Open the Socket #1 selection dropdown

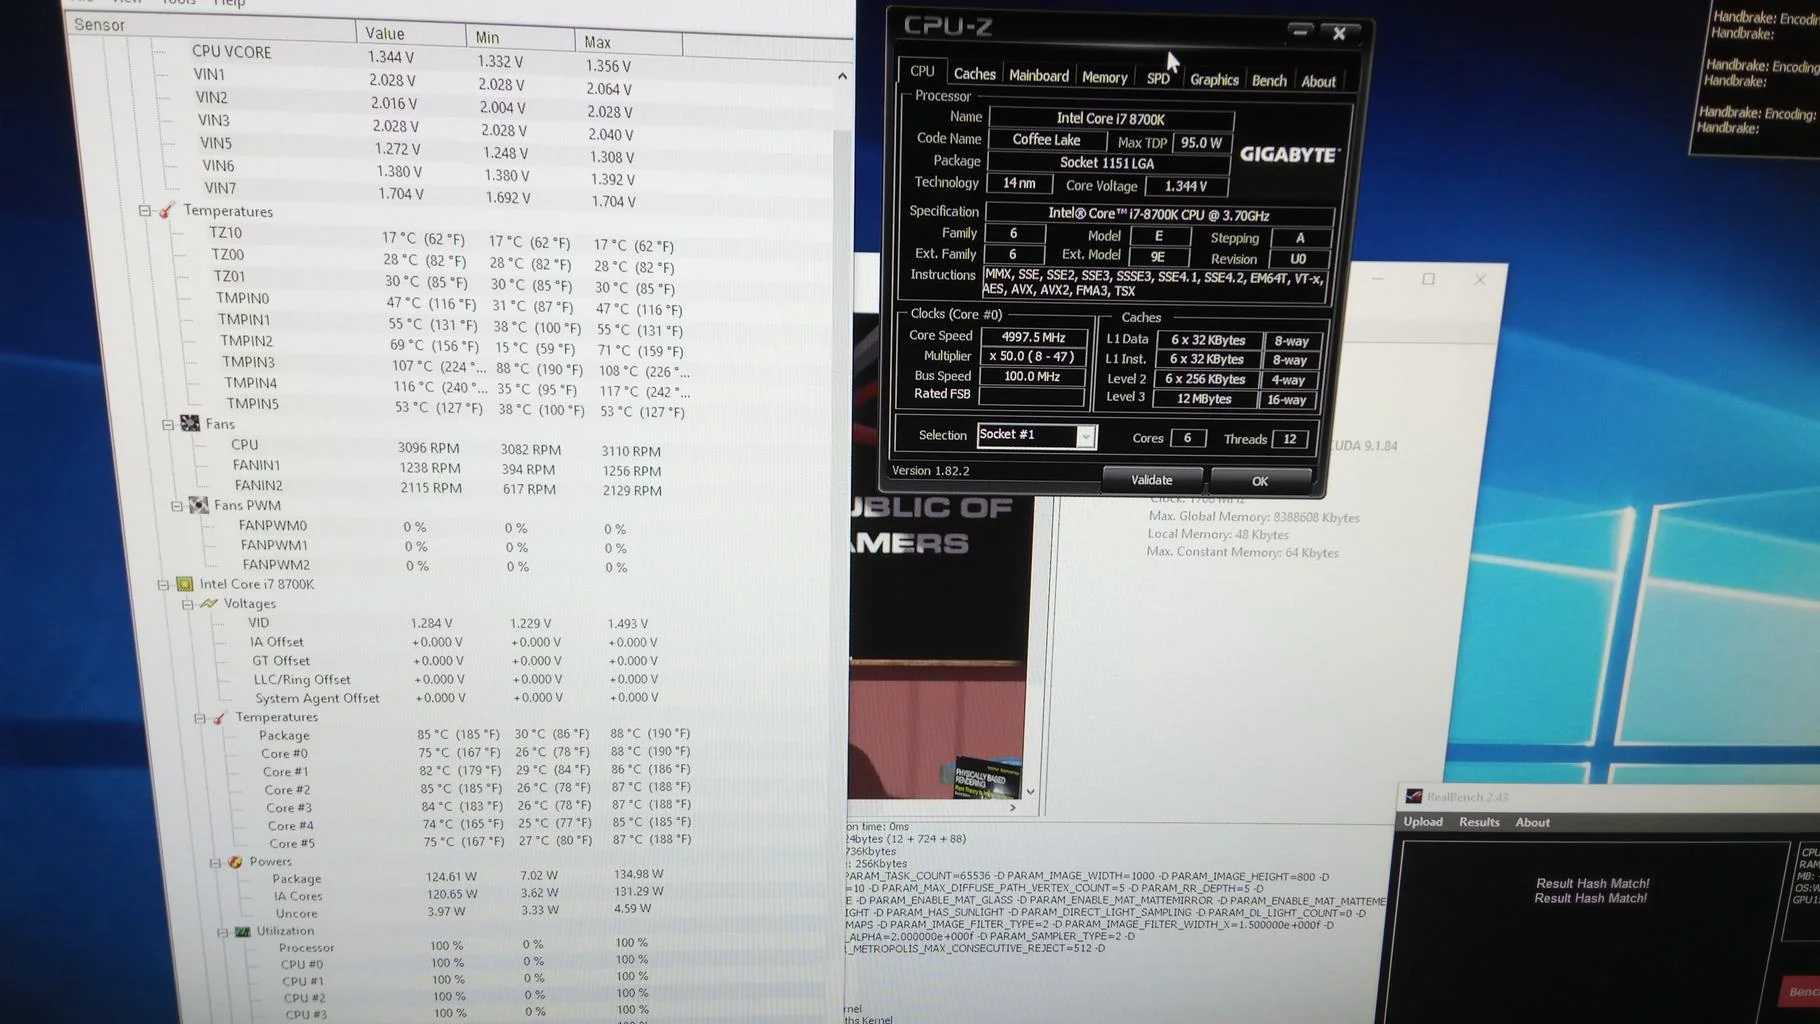[1085, 436]
